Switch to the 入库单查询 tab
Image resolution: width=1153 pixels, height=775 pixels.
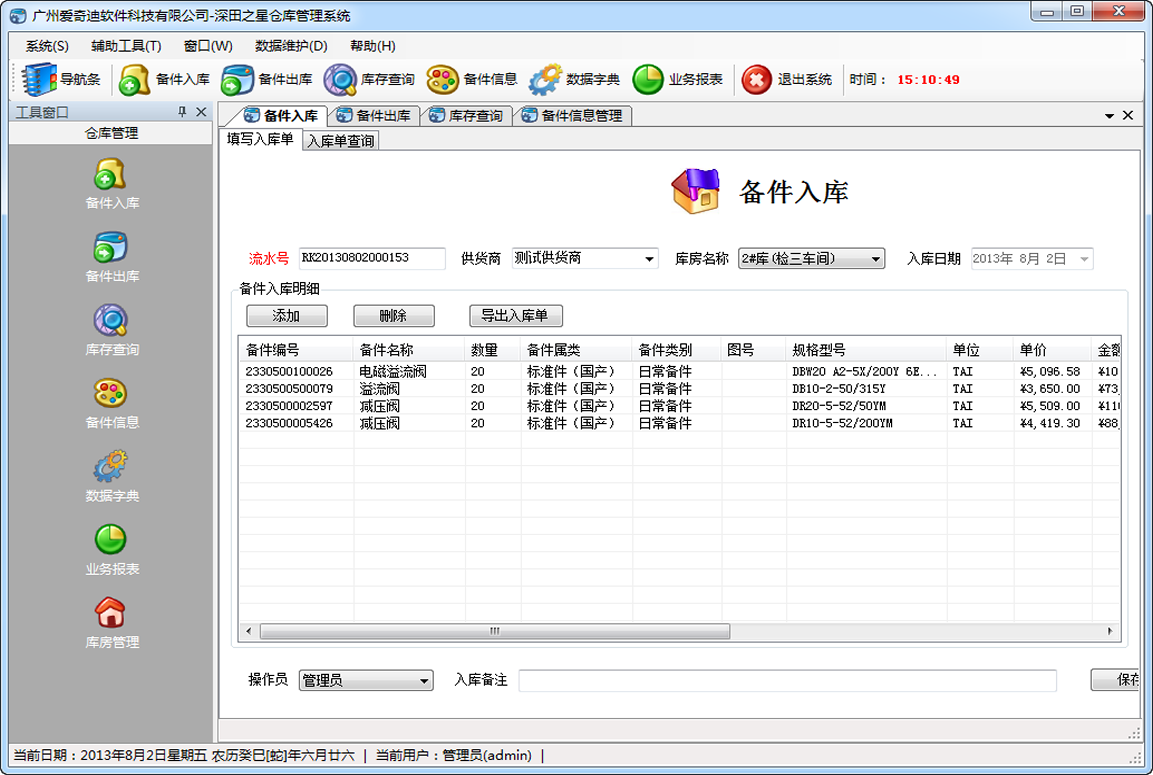point(341,141)
